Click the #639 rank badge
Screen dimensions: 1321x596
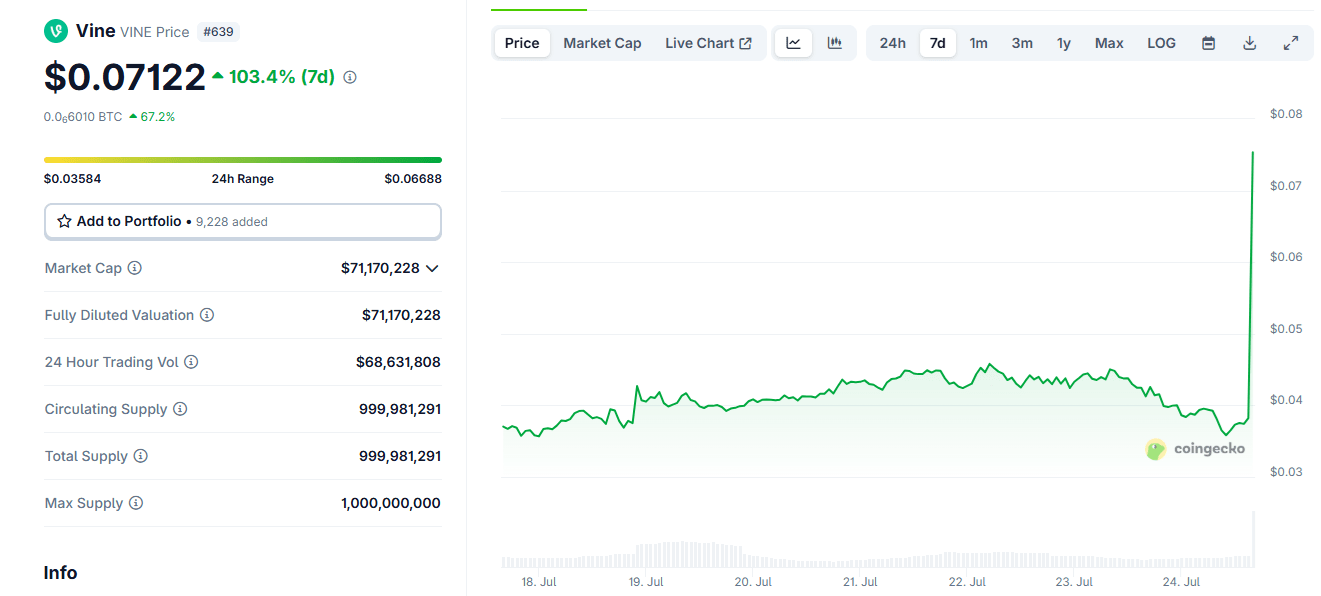(x=218, y=32)
